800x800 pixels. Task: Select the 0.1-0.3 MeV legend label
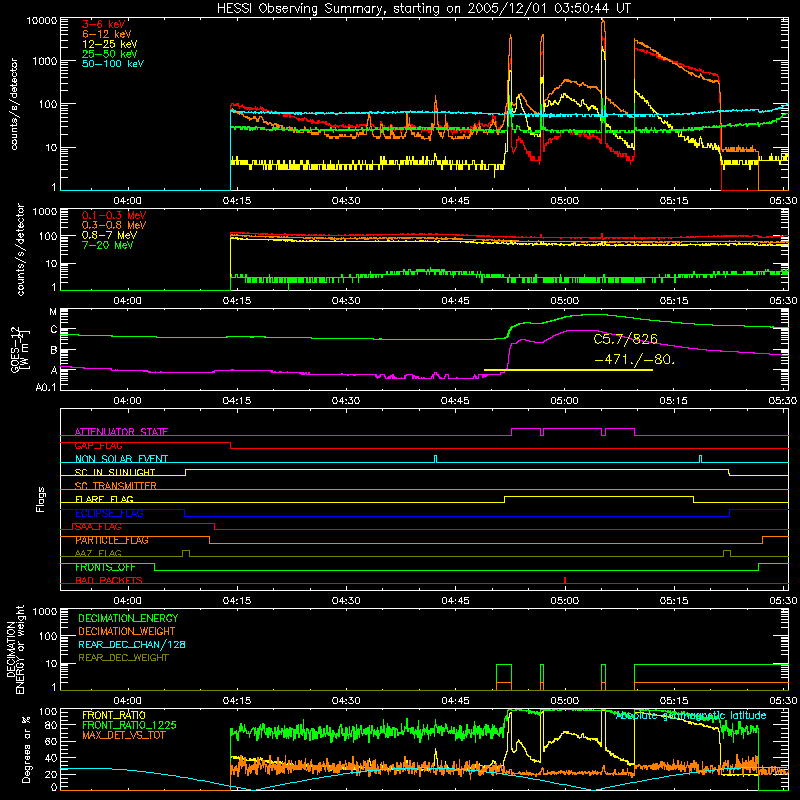tap(114, 215)
